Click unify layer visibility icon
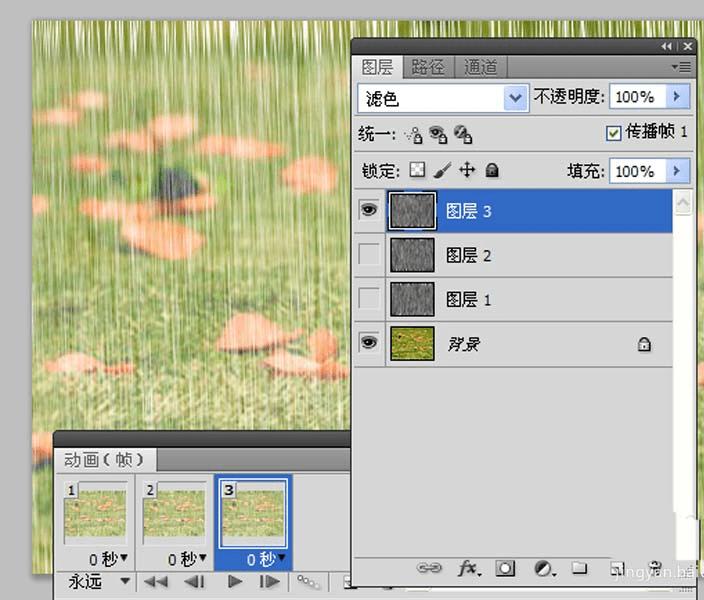Image resolution: width=704 pixels, height=600 pixels. 438,134
